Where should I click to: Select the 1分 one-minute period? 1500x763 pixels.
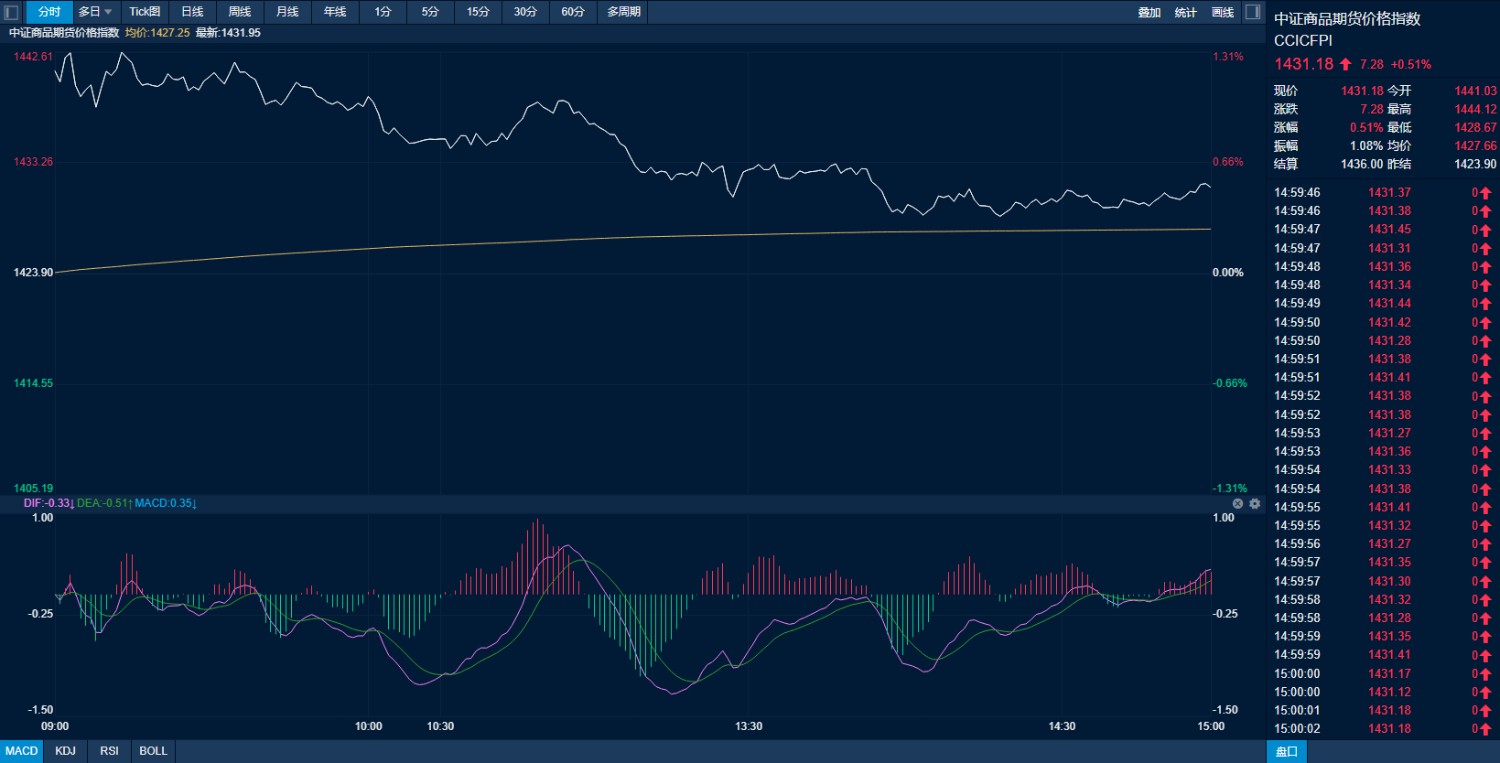pyautogui.click(x=383, y=12)
